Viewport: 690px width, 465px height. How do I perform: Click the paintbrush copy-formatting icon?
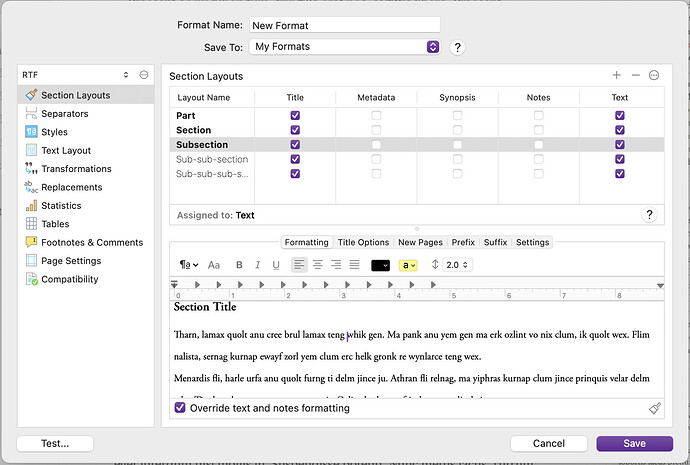click(x=655, y=408)
